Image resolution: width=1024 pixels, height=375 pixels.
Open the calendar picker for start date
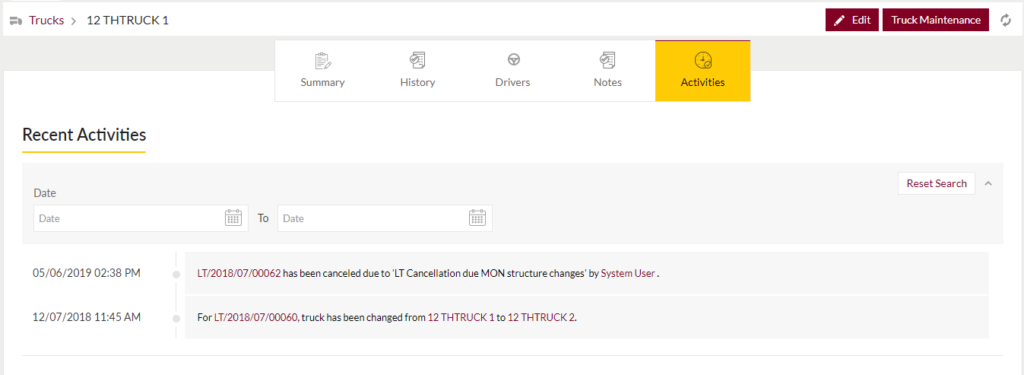point(233,218)
